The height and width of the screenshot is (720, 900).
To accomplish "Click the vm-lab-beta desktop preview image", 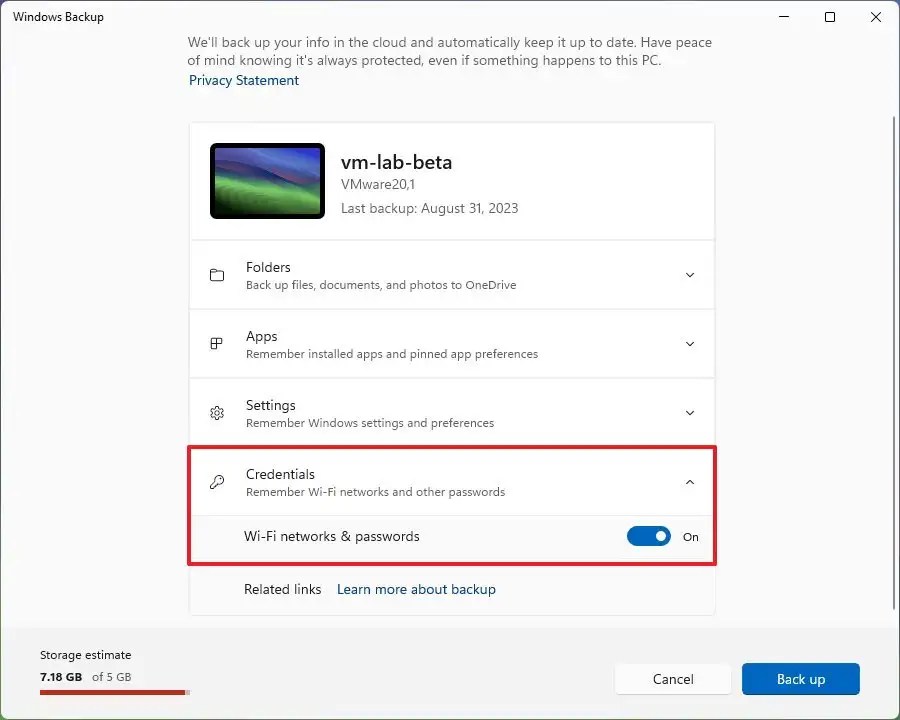I will (266, 181).
